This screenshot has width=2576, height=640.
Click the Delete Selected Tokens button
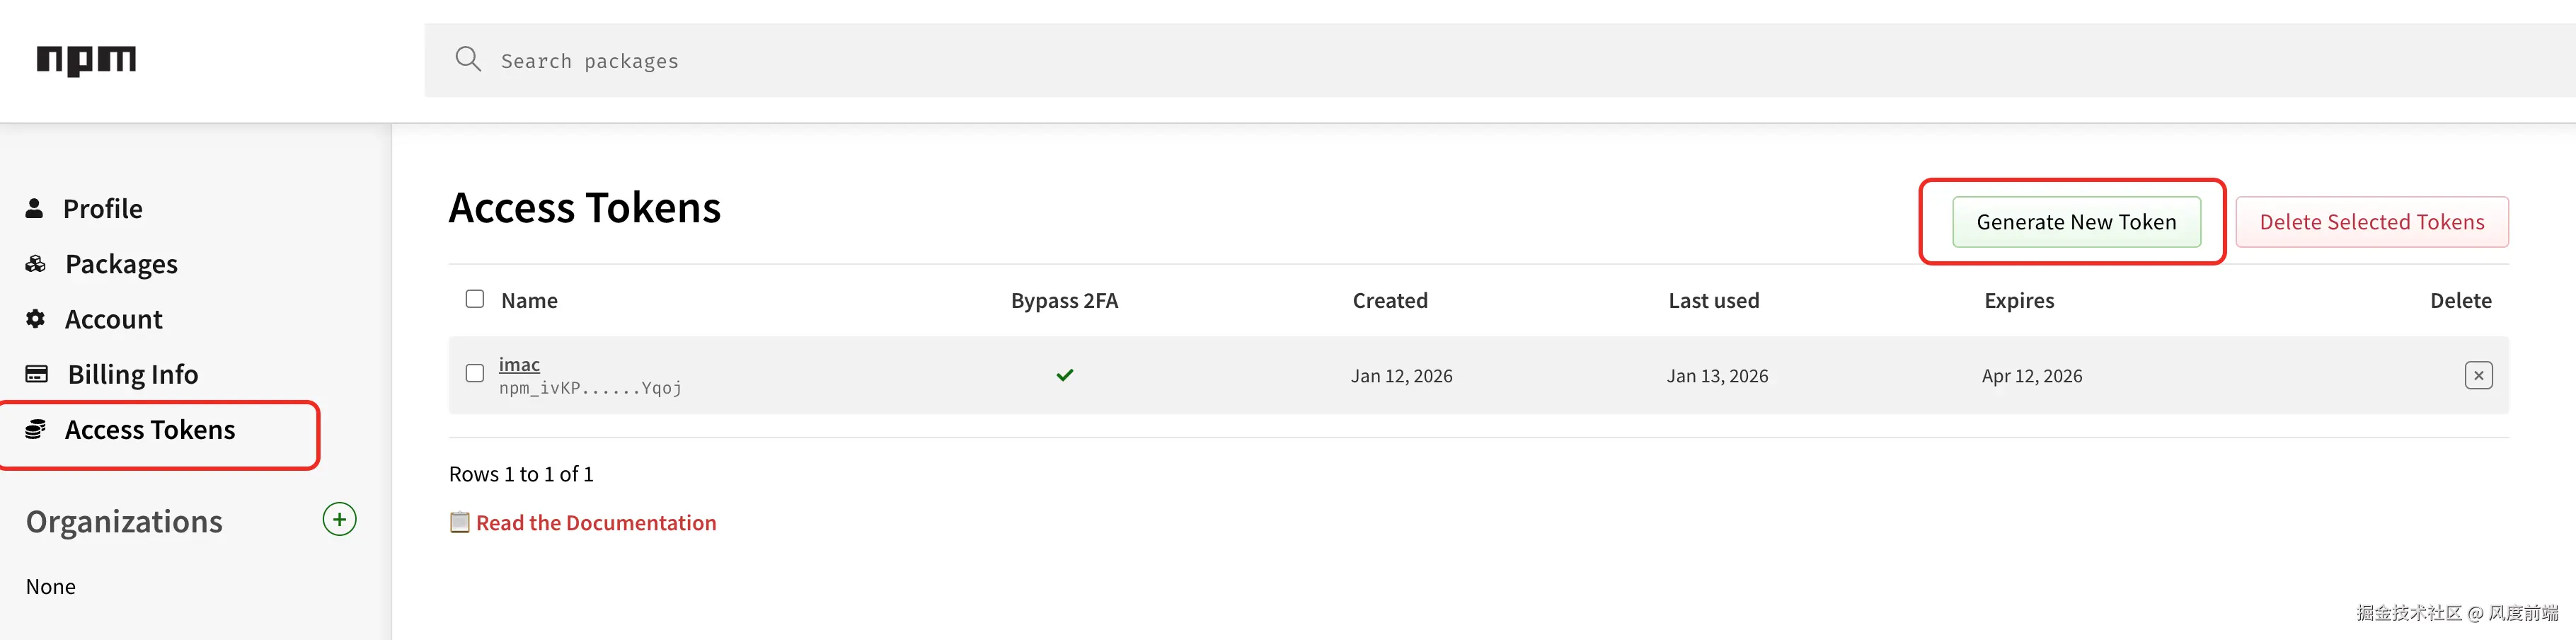click(2371, 222)
